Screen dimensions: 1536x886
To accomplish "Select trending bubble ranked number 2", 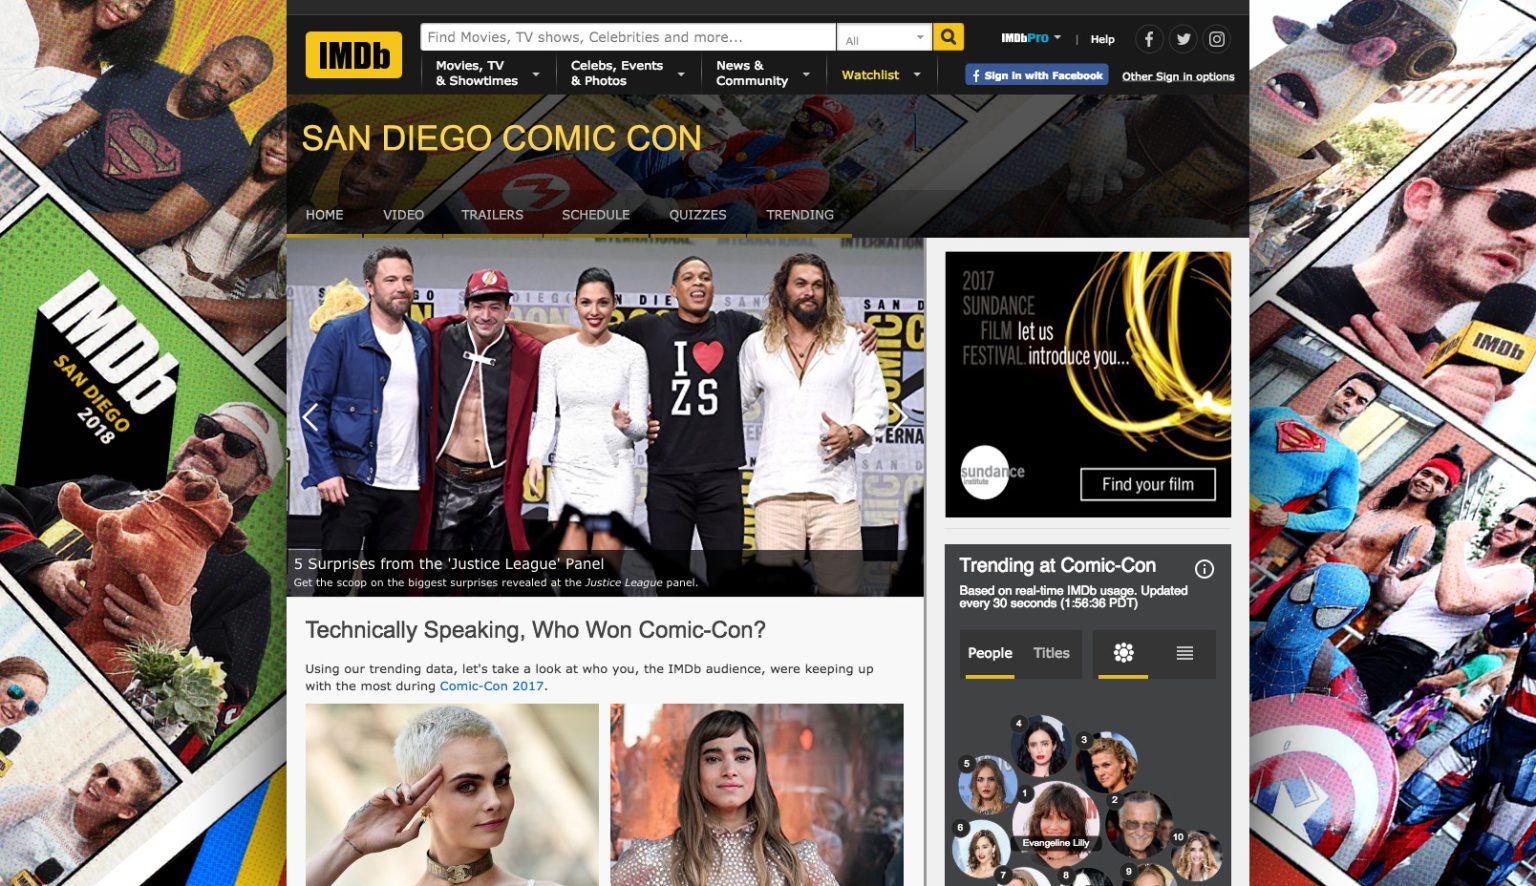I will tap(1139, 825).
